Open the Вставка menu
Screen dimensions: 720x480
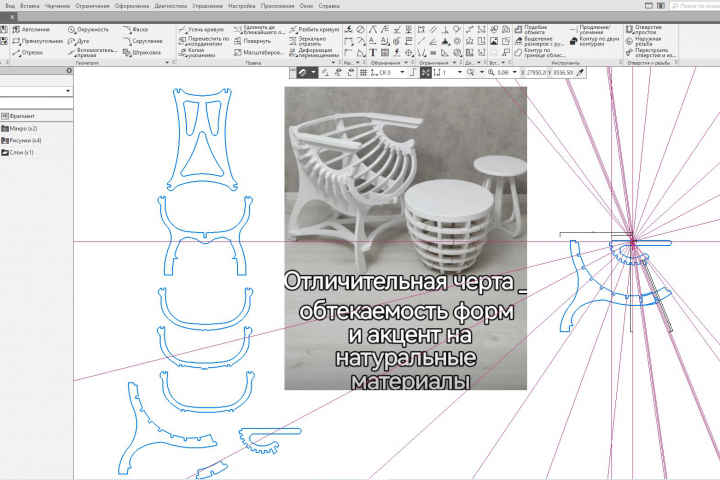click(30, 6)
